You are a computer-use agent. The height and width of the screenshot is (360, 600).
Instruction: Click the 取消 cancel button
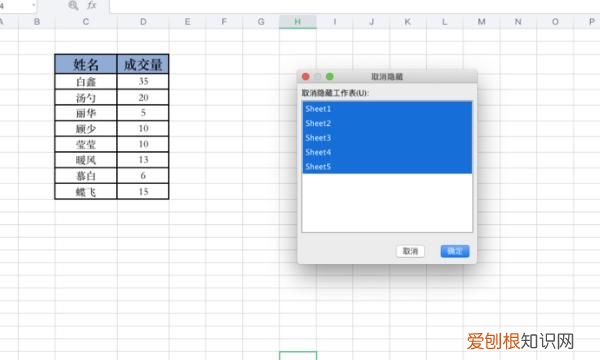(x=410, y=251)
